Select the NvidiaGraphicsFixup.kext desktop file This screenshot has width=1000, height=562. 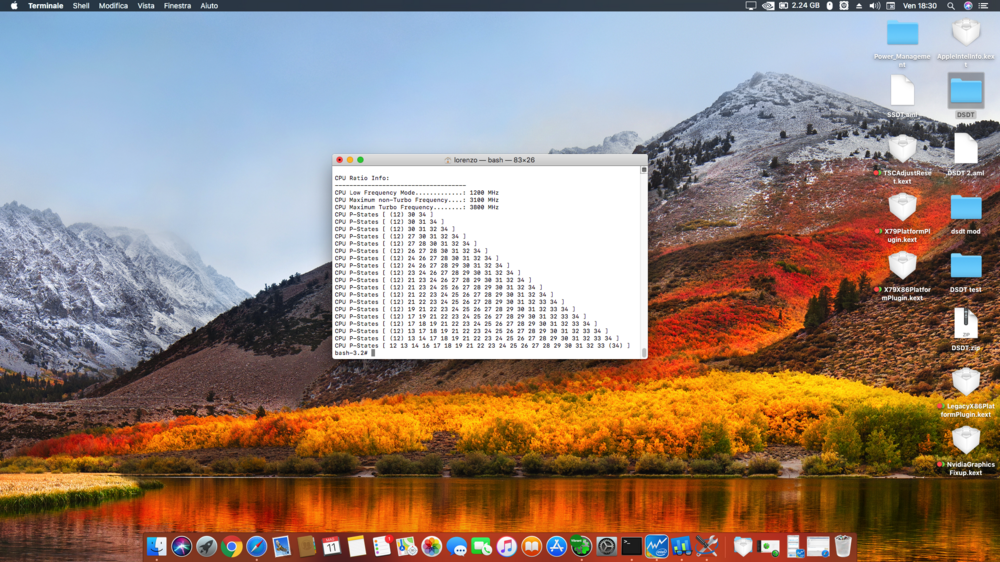tap(965, 441)
